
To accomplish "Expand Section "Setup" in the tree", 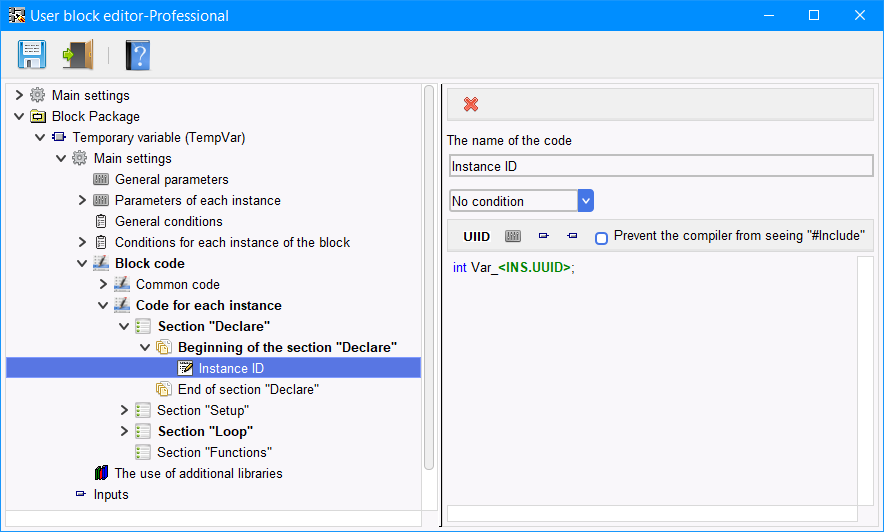I will coord(124,410).
